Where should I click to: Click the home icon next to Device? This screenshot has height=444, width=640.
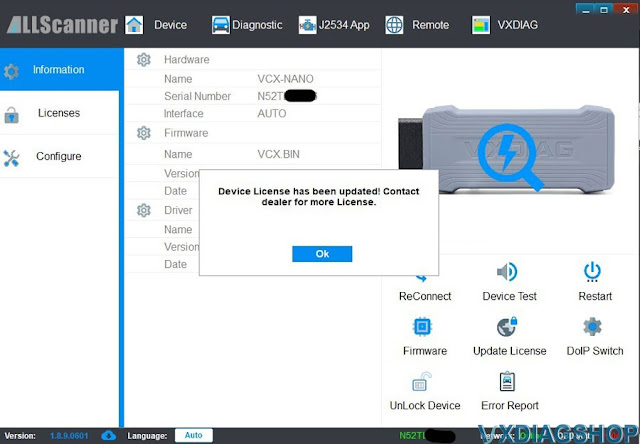(x=134, y=25)
